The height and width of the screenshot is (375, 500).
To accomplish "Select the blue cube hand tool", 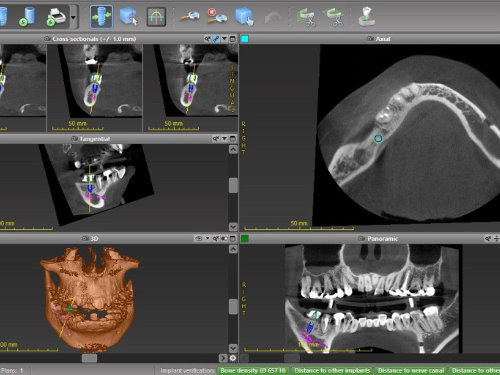I will [244, 16].
